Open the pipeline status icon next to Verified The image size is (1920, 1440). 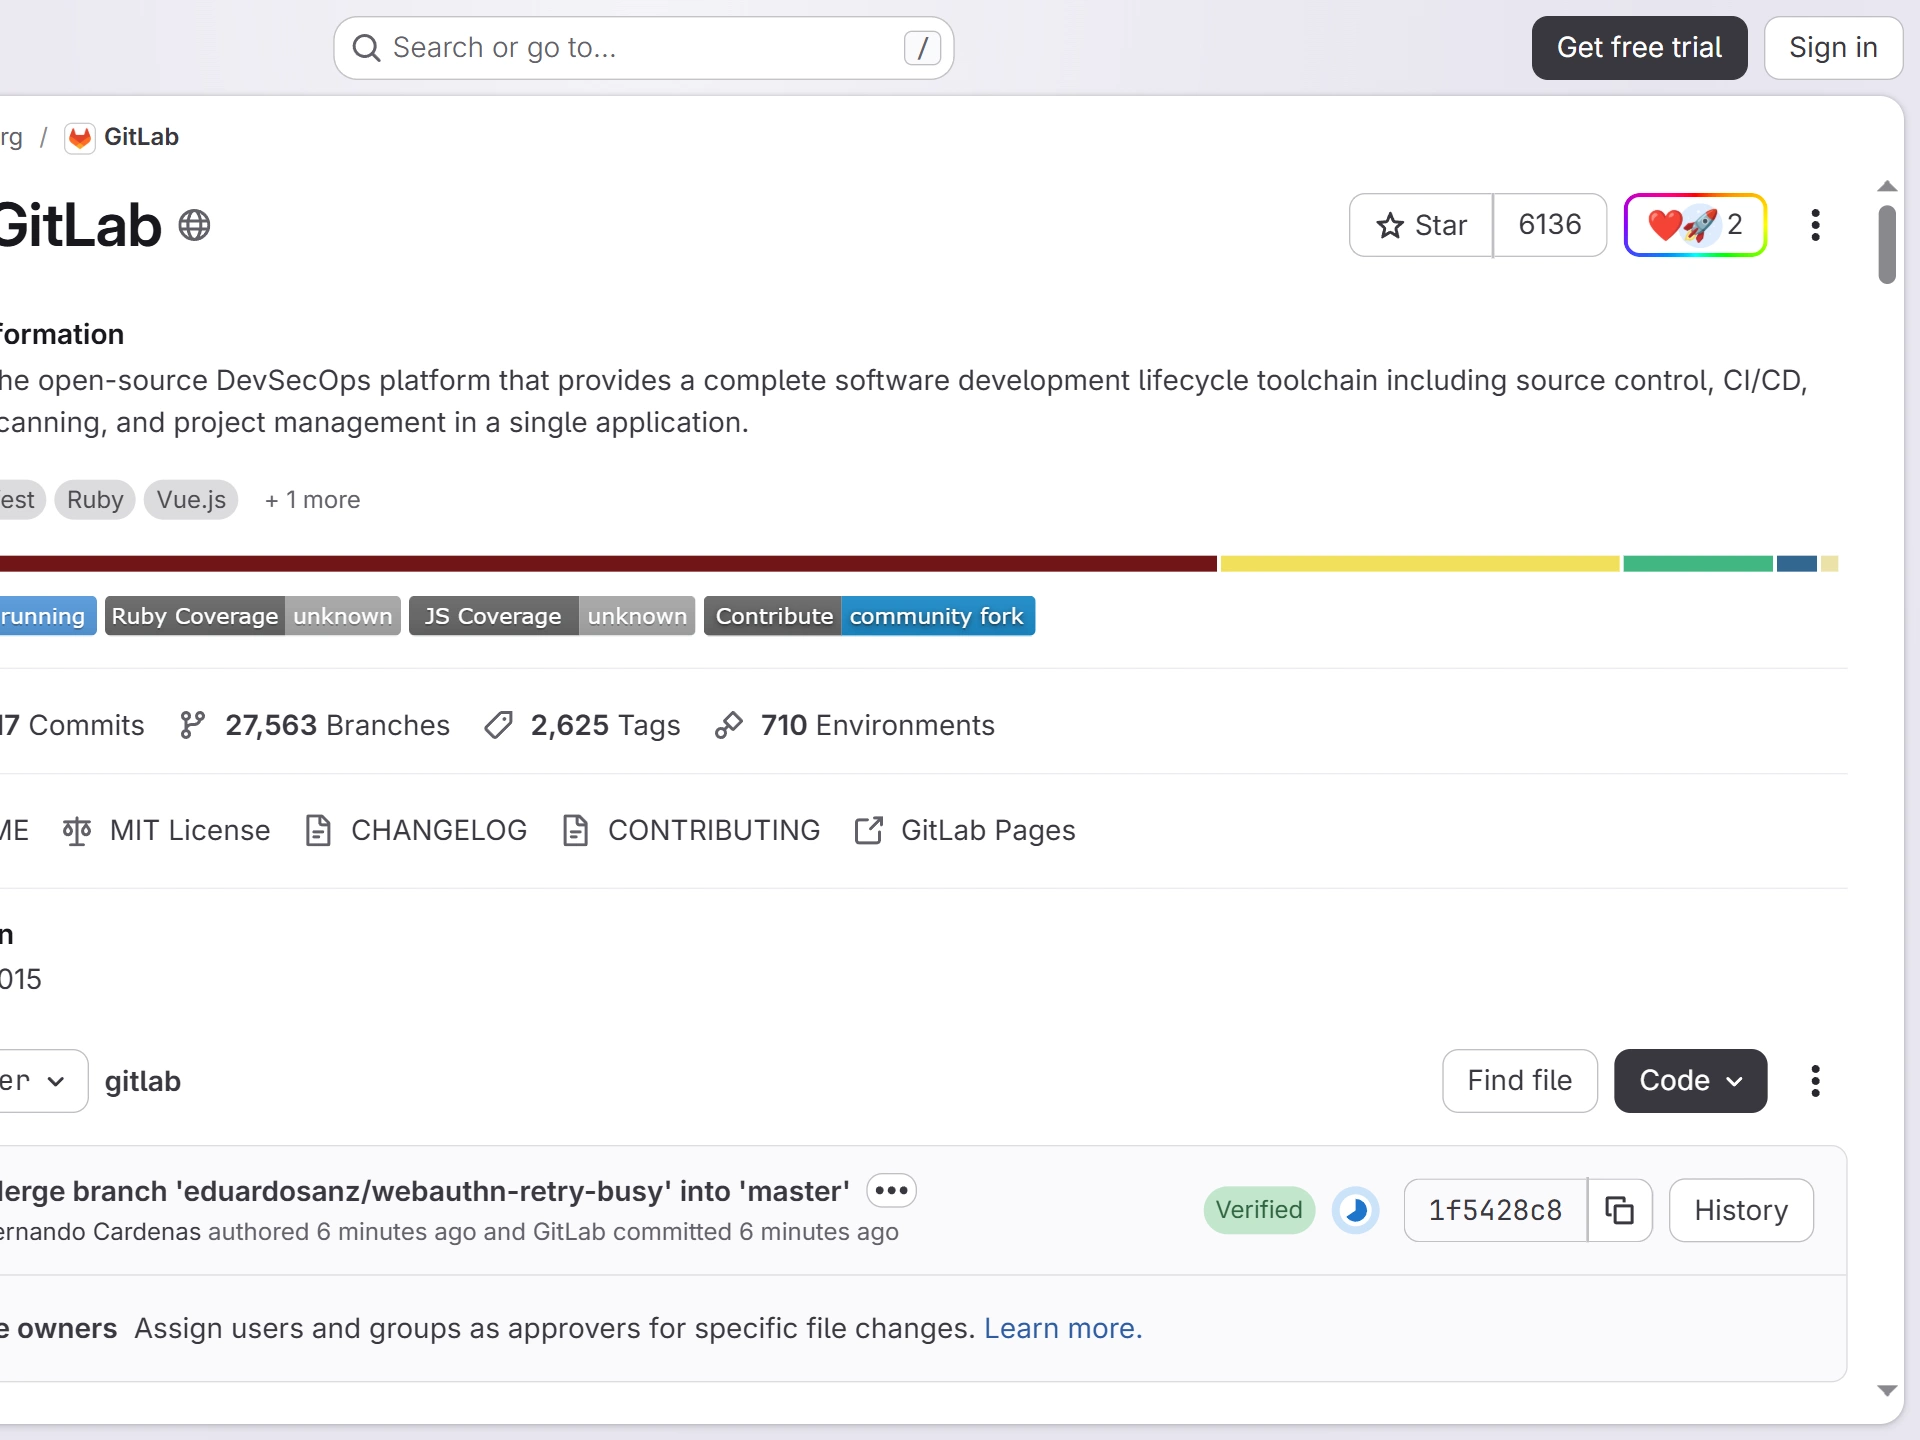click(x=1356, y=1210)
